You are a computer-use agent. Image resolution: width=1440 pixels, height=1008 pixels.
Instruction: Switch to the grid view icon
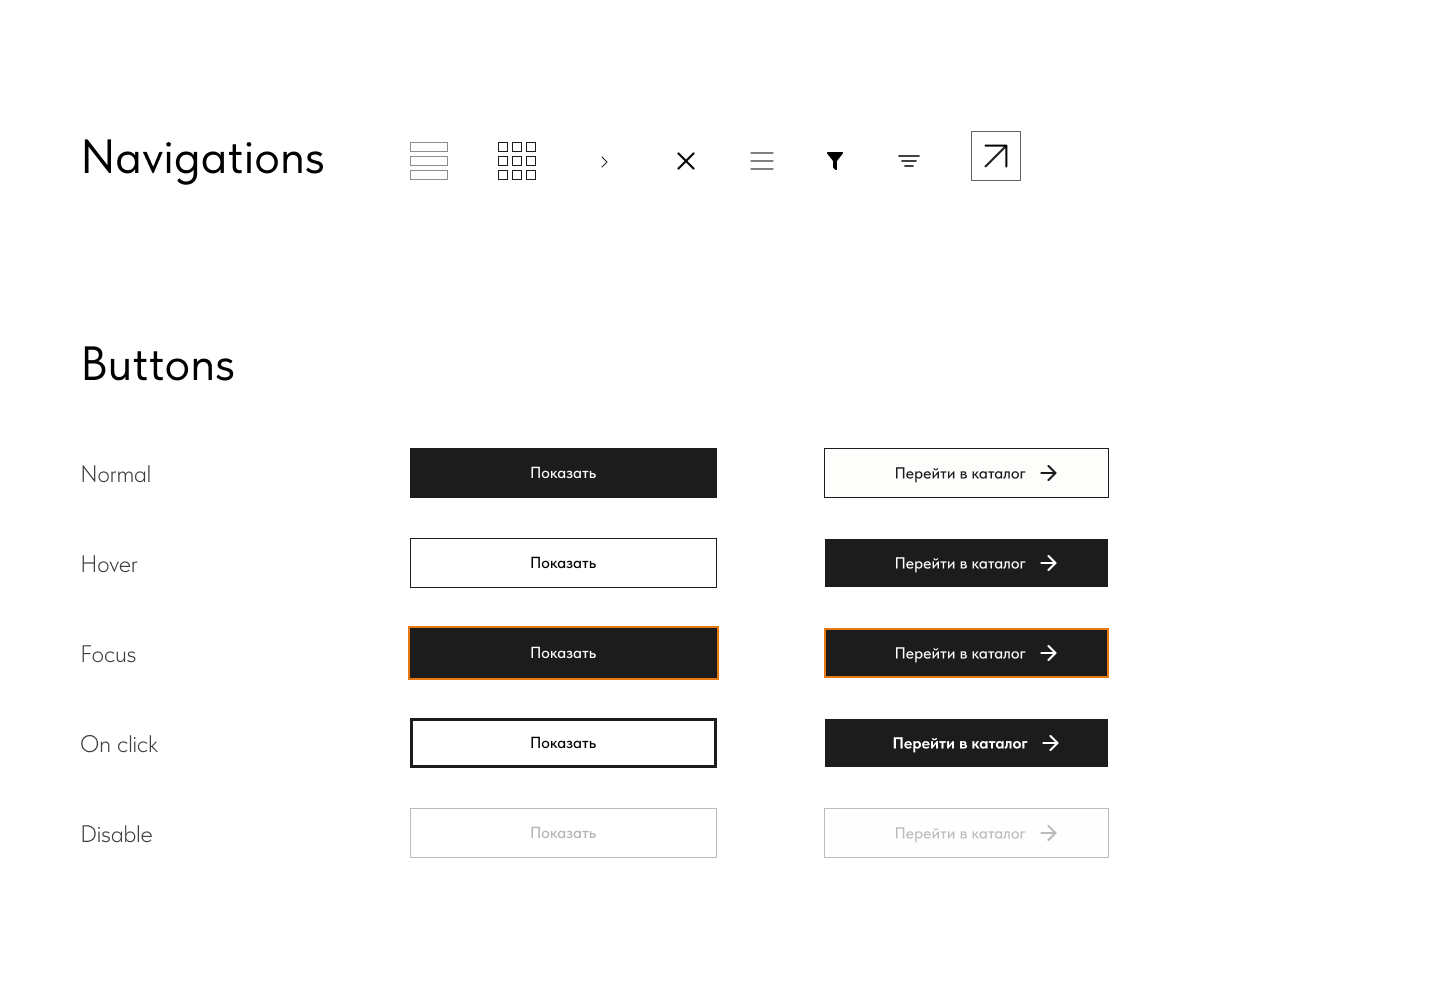click(517, 161)
